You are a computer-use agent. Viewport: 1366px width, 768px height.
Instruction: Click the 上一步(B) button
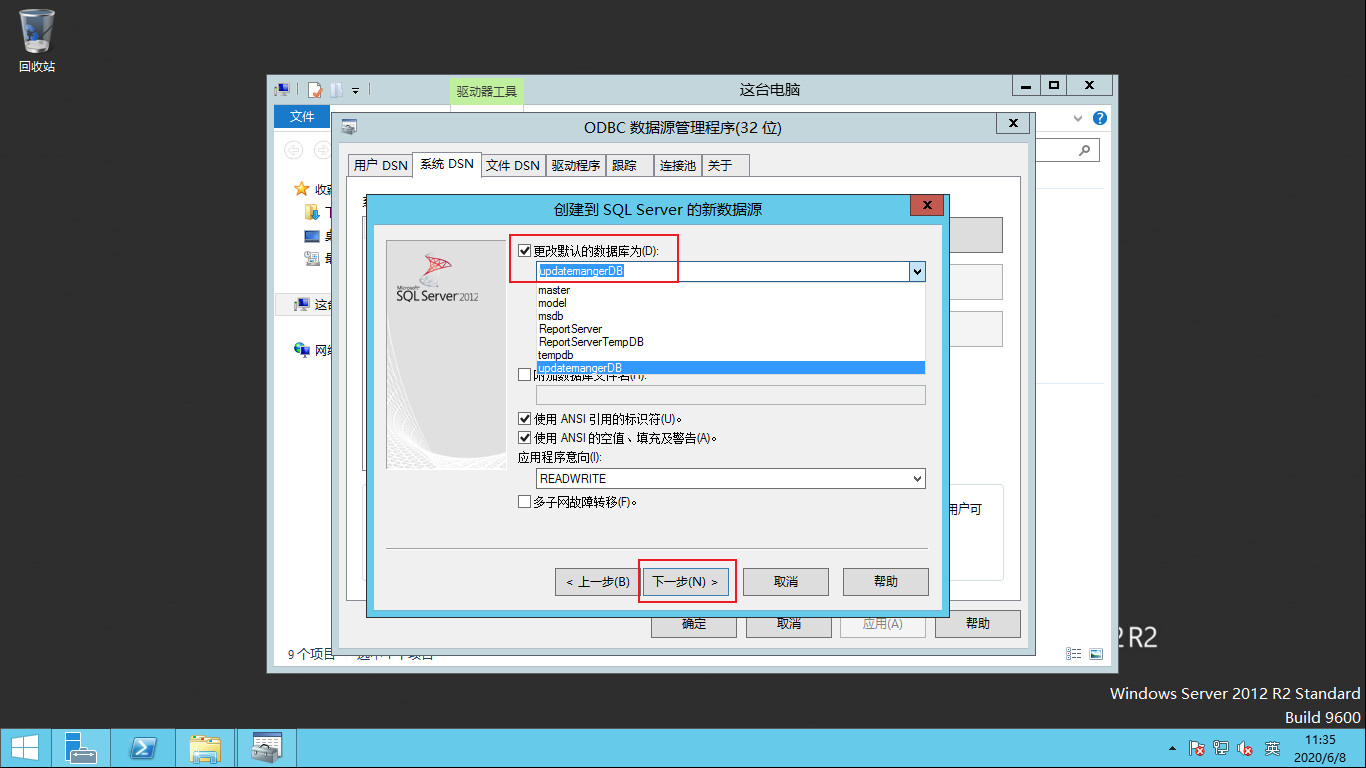(x=597, y=581)
